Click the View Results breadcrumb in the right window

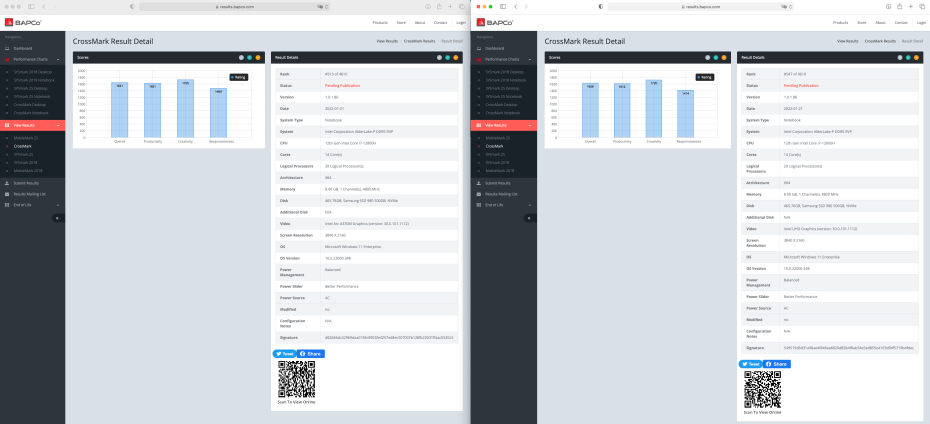tap(848, 42)
